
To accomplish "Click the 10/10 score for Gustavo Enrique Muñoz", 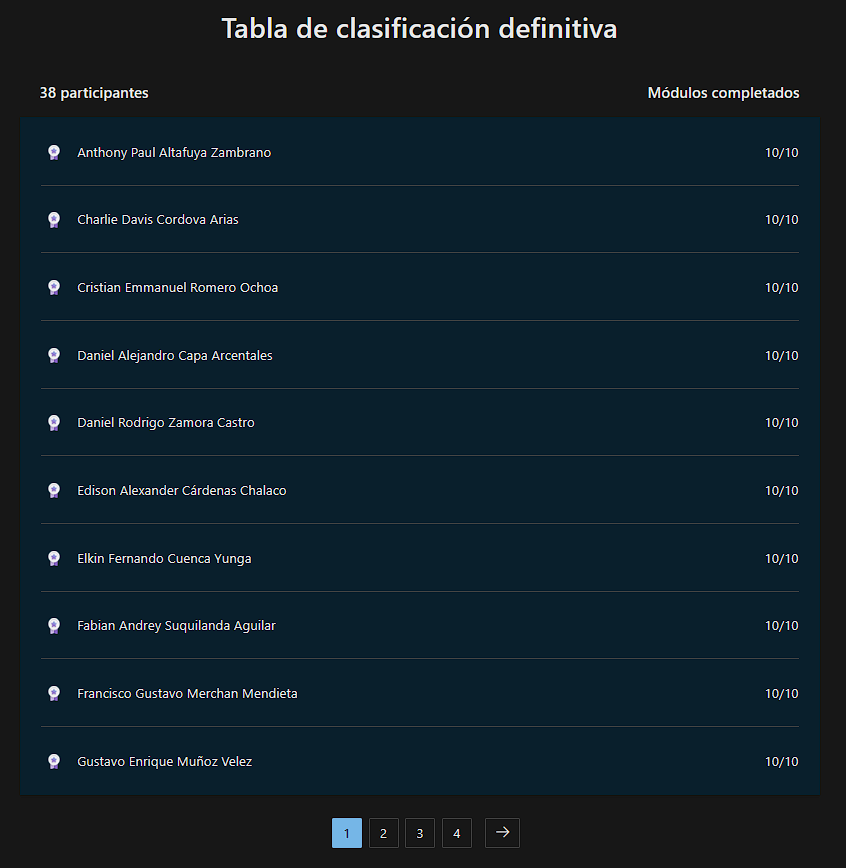I will tap(781, 762).
